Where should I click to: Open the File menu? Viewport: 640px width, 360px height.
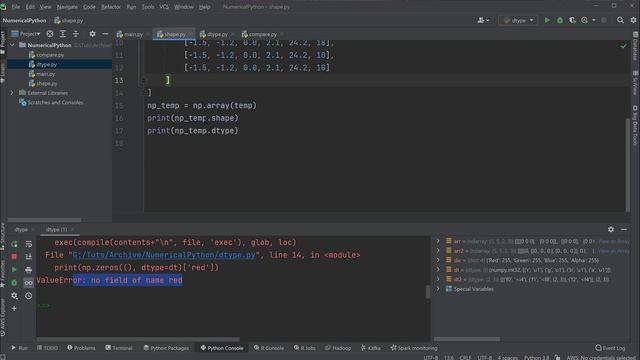click(x=16, y=7)
